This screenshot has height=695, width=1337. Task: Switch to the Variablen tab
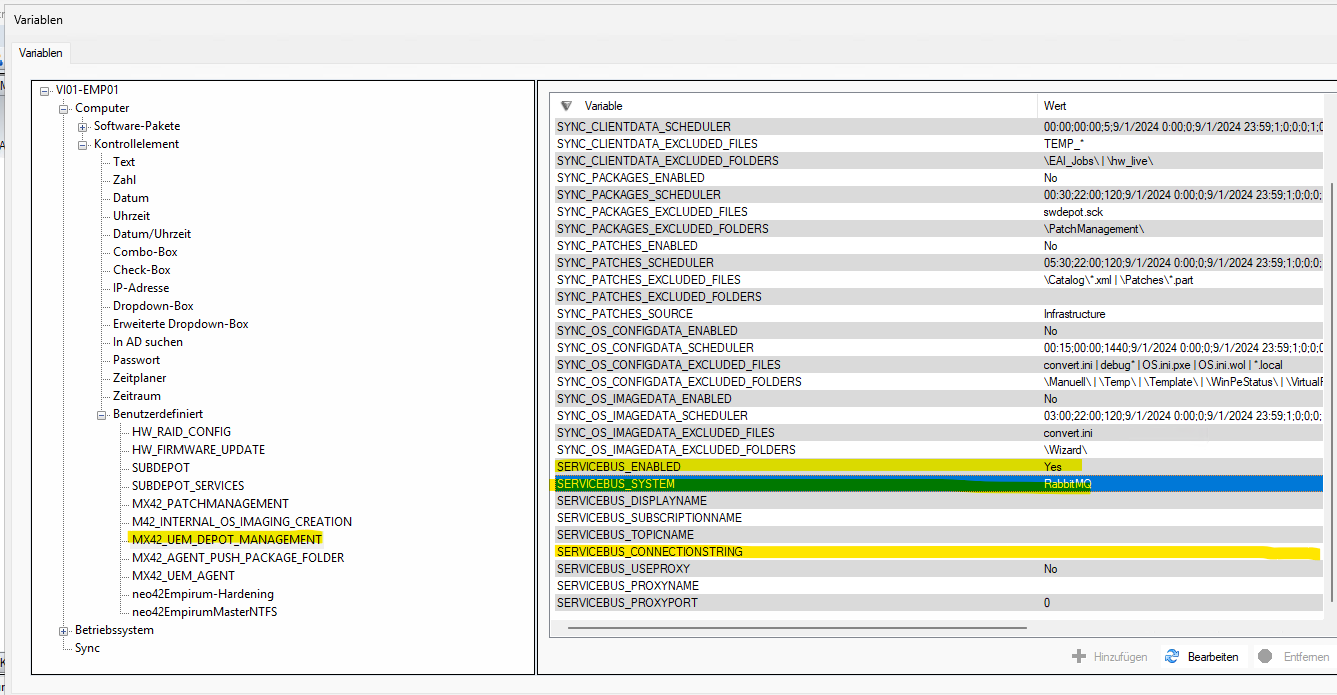41,53
